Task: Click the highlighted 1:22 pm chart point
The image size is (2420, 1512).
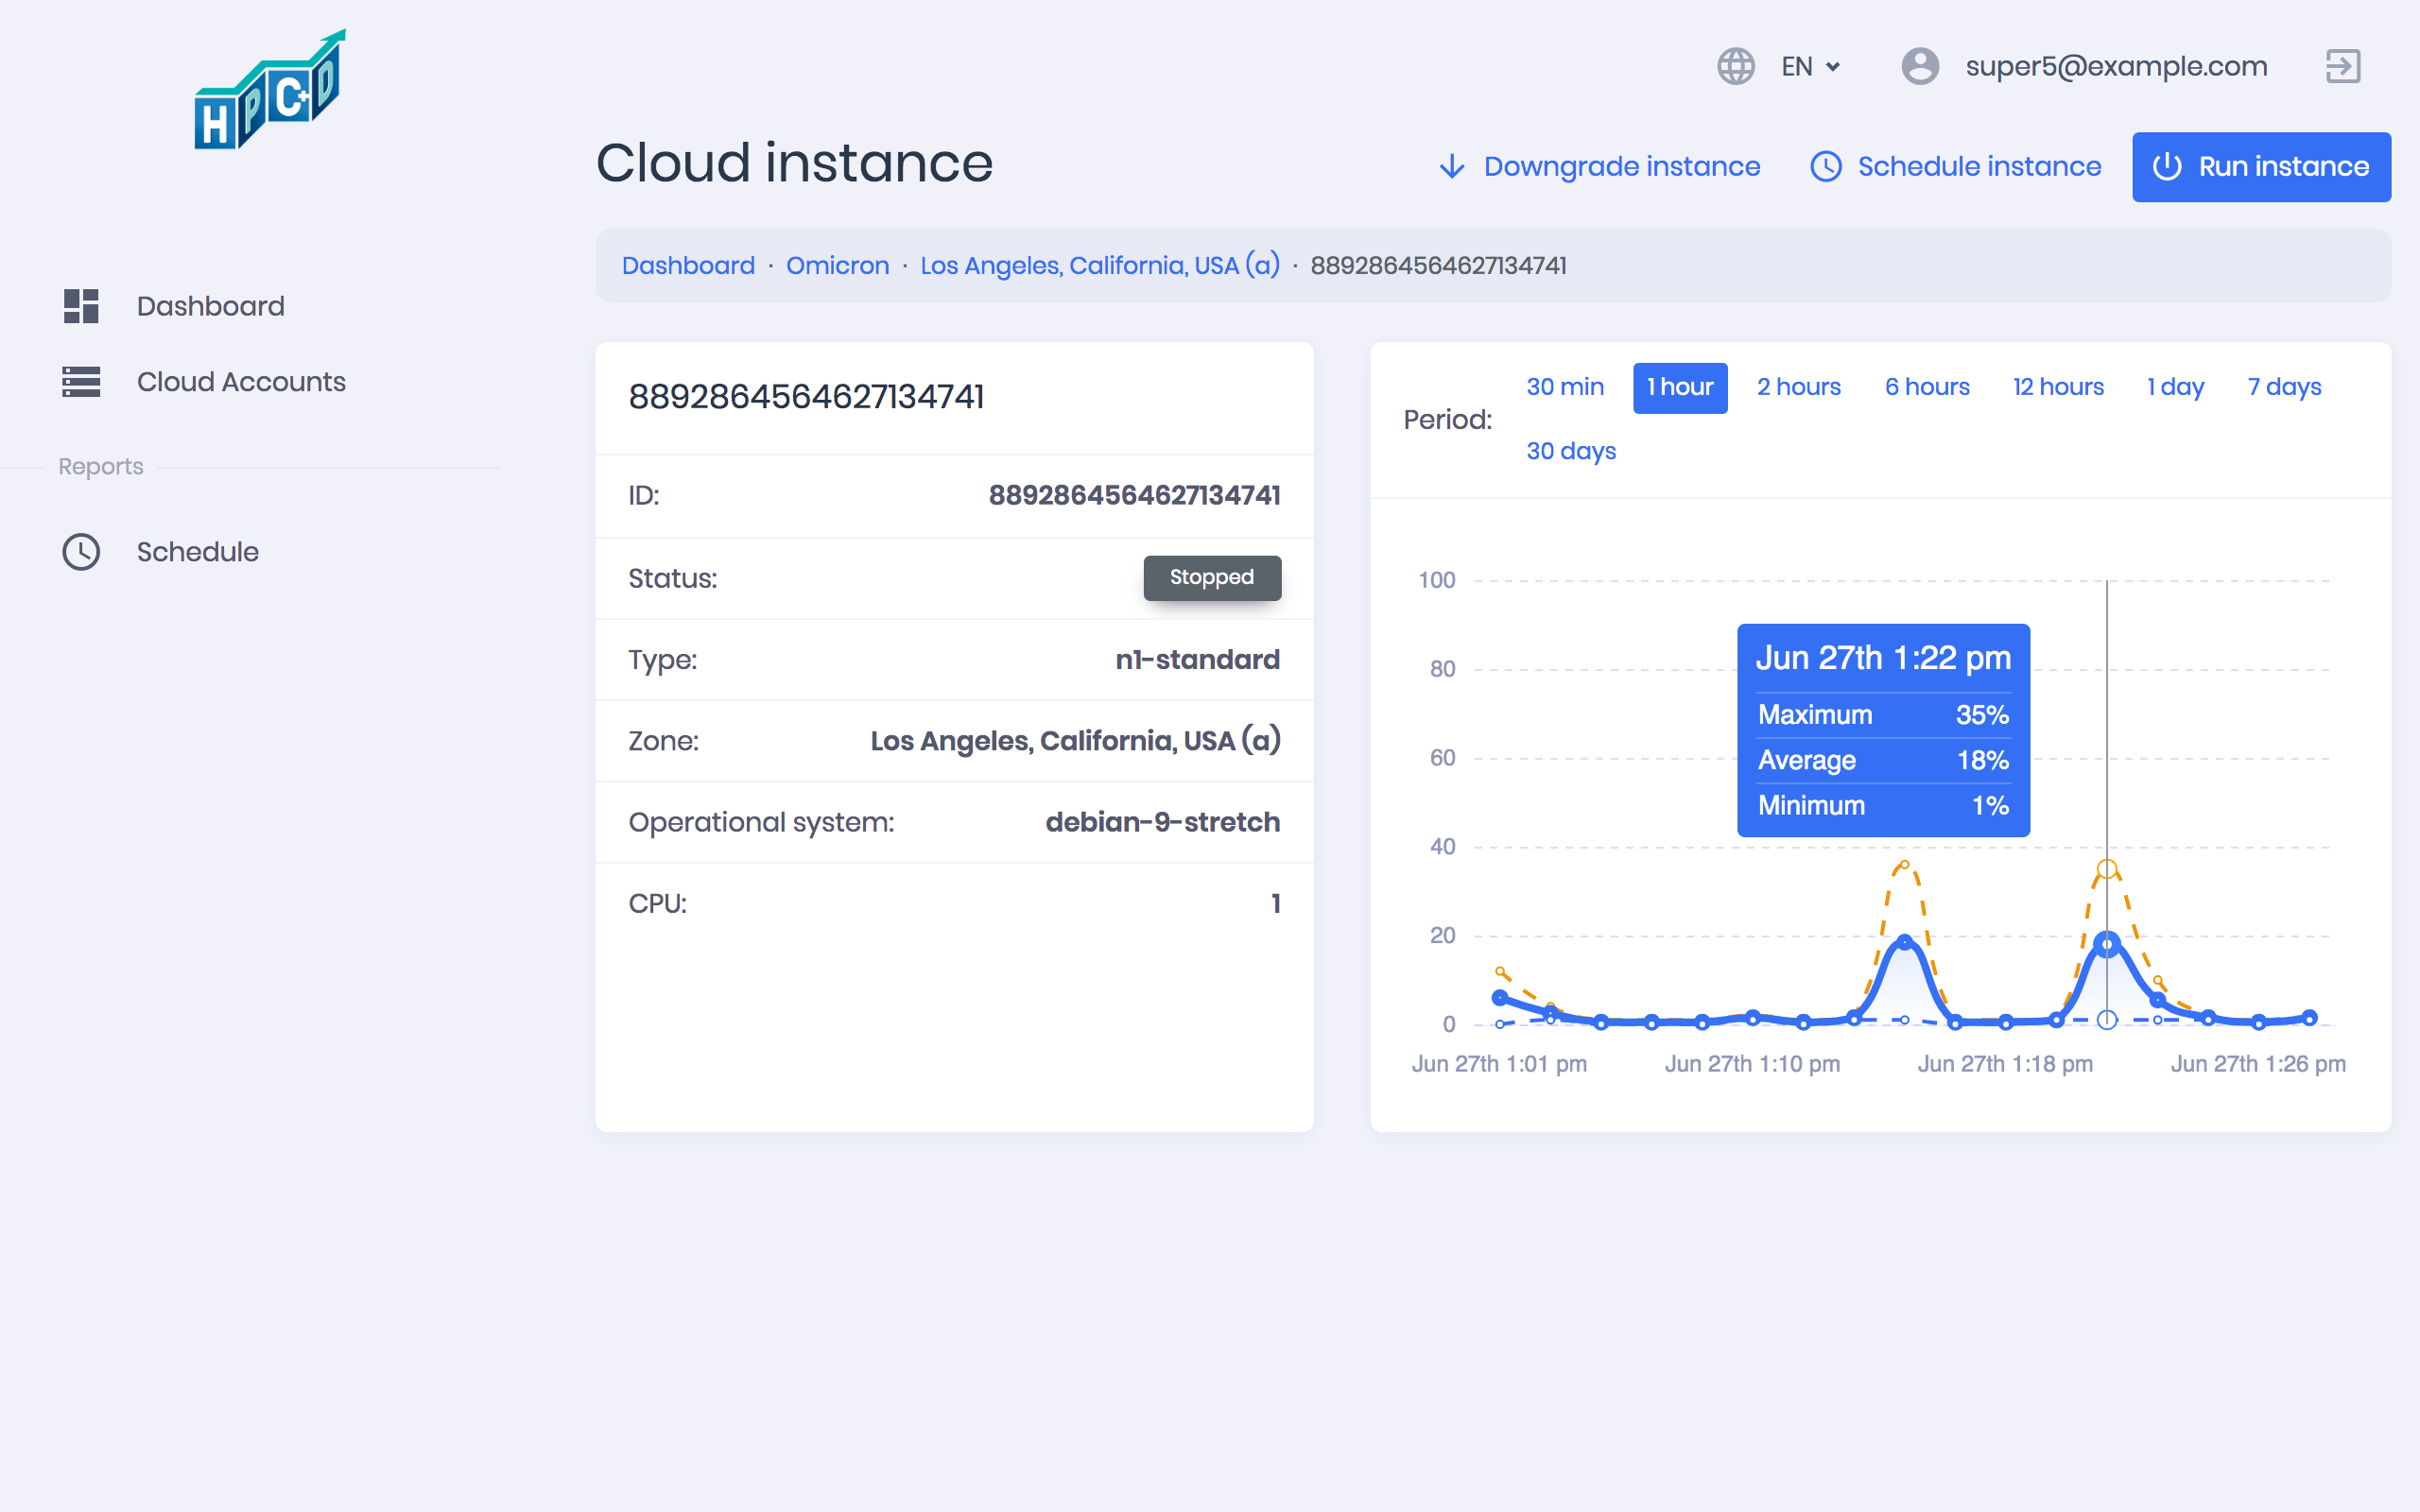Action: coord(2107,944)
